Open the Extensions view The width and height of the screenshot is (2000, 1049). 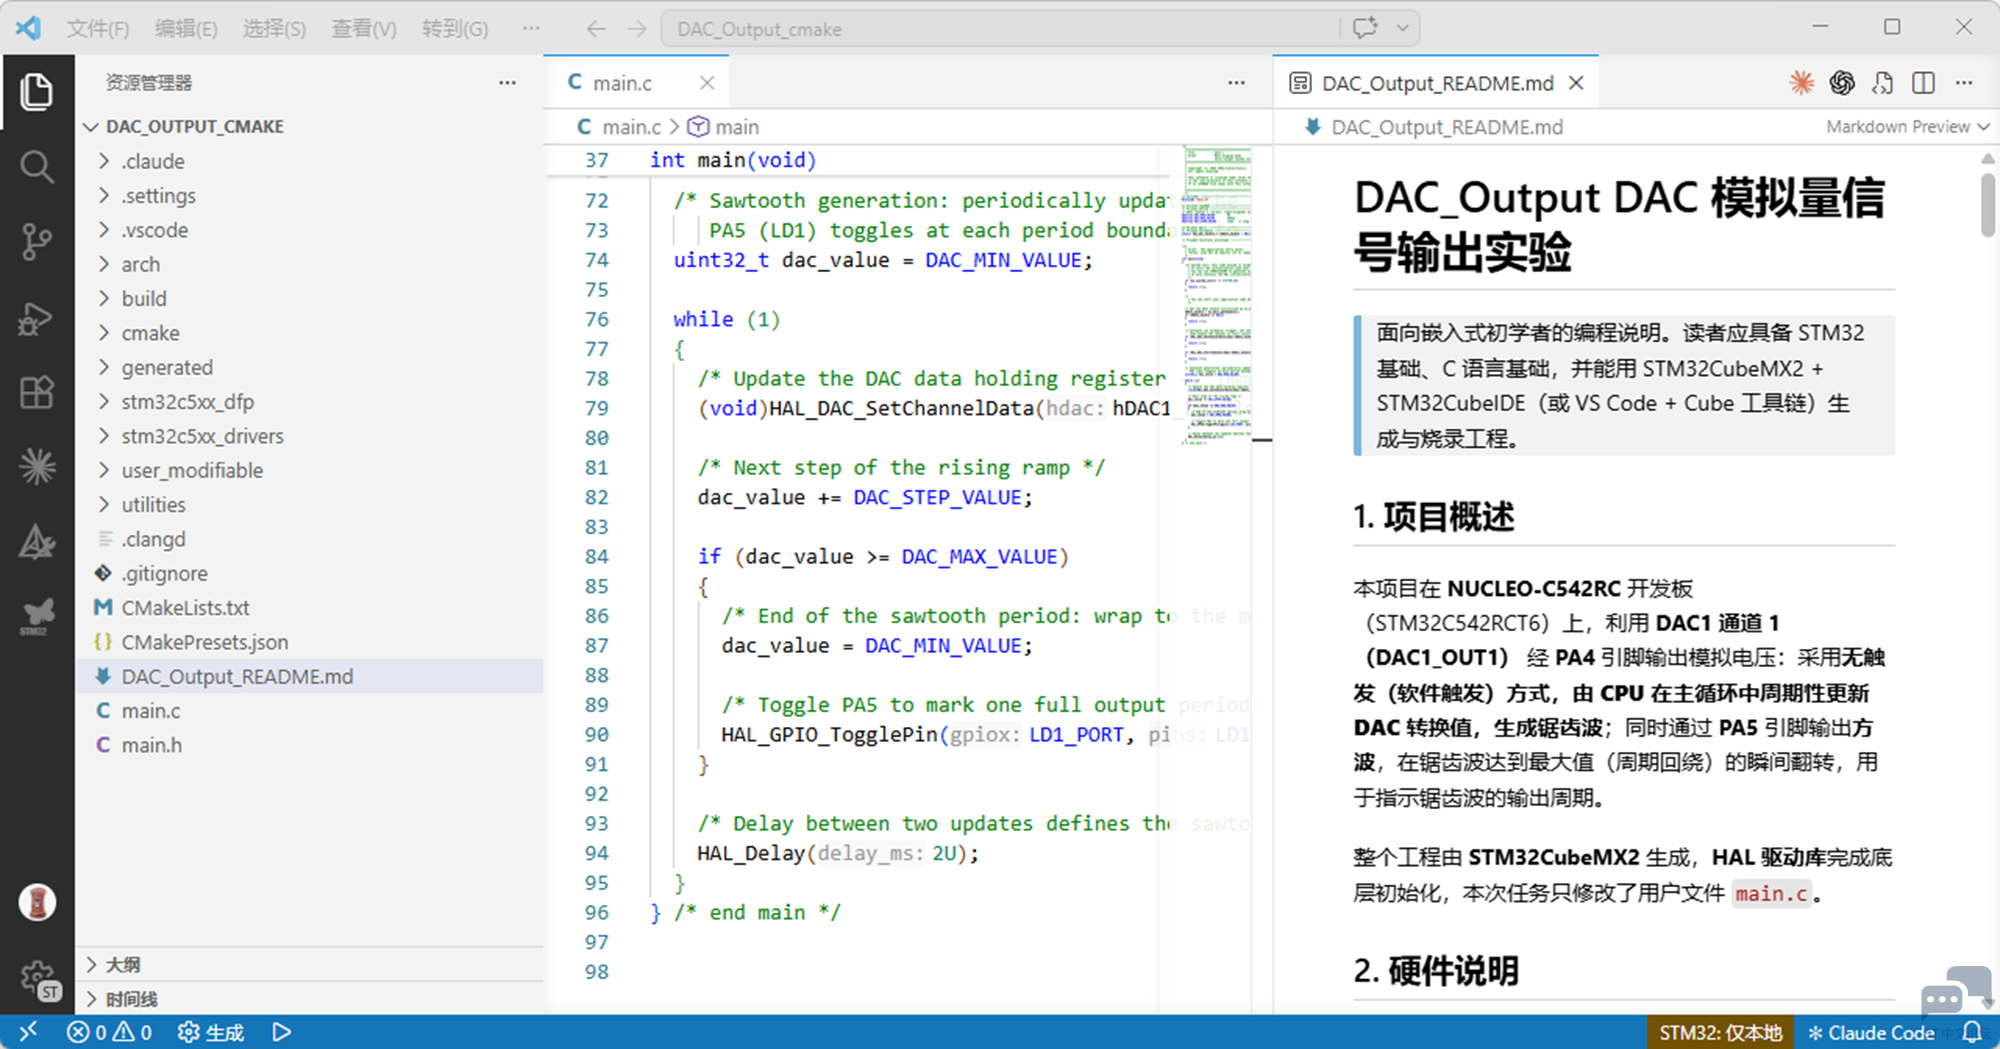pos(37,392)
